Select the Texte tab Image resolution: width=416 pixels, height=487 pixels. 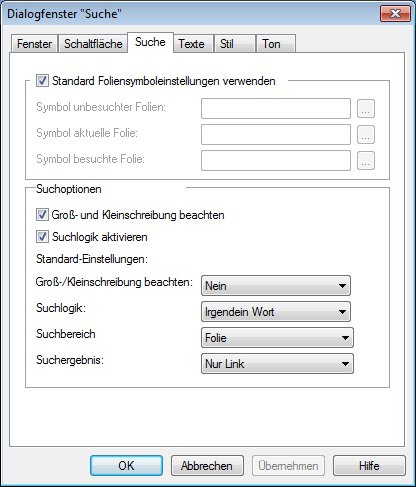(x=193, y=44)
